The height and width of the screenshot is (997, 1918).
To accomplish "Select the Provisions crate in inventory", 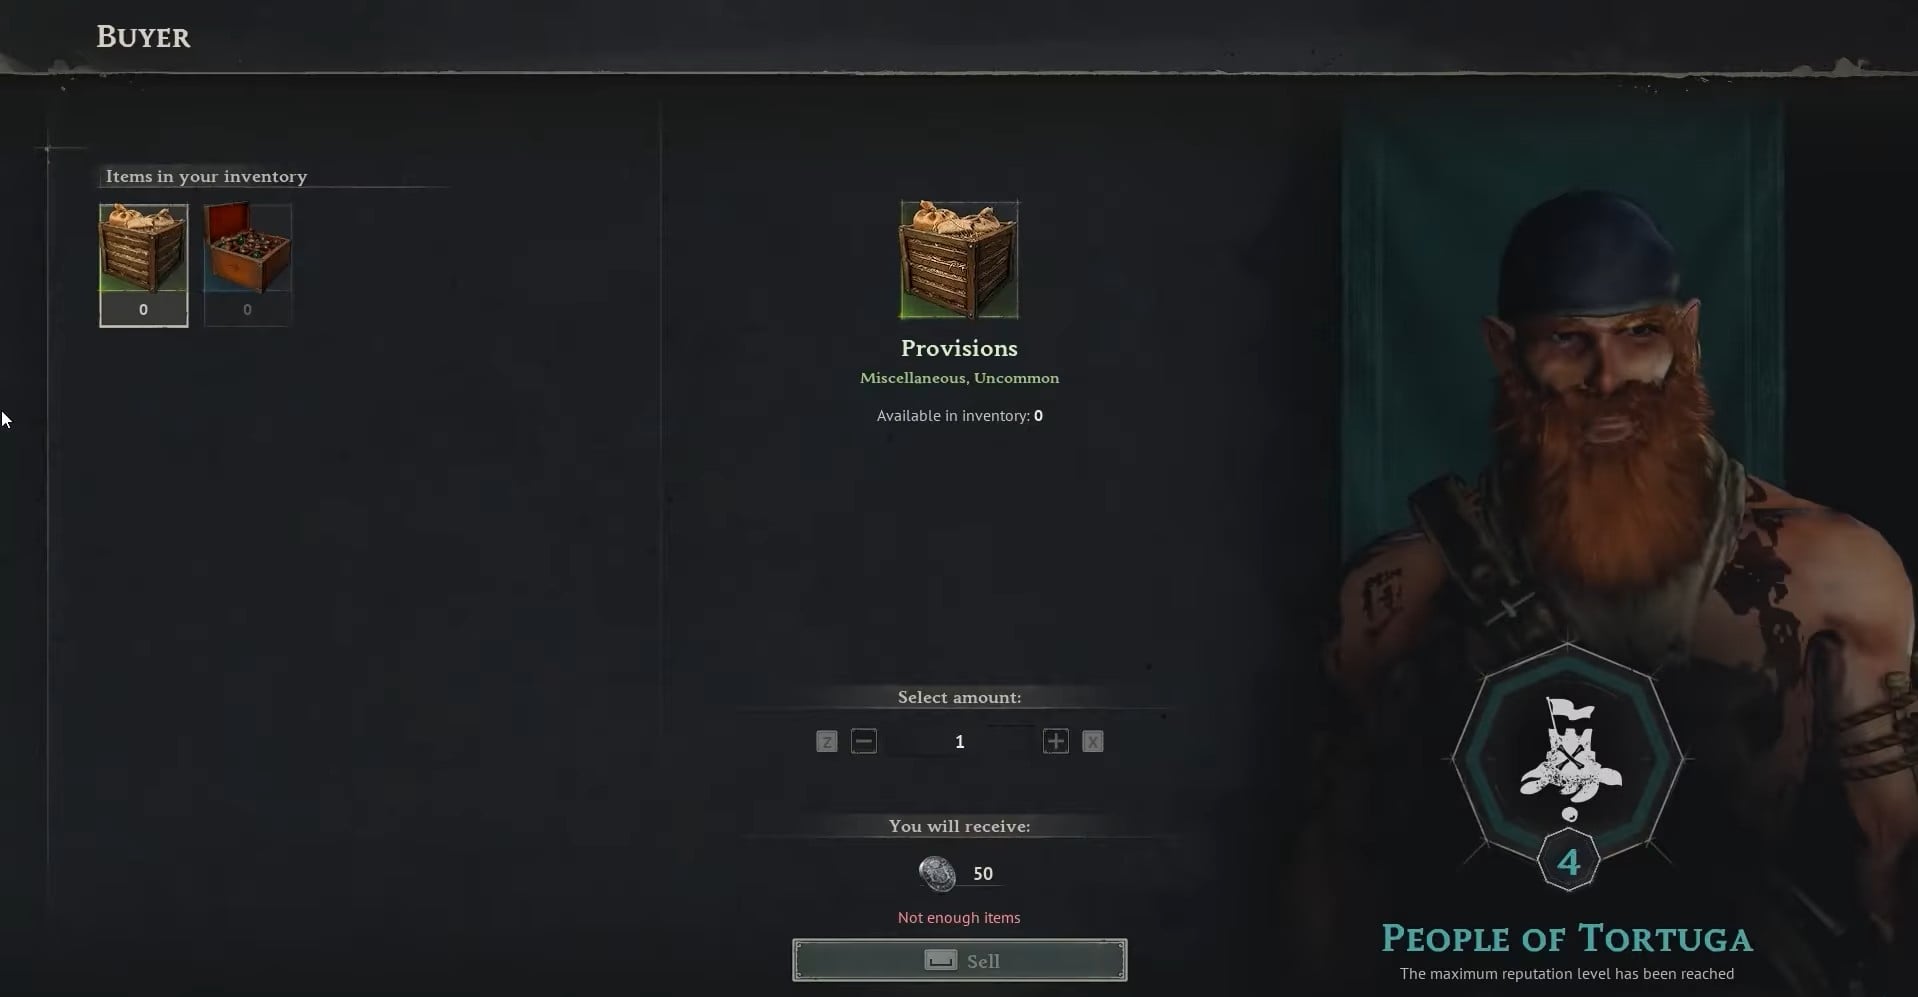I will point(143,265).
